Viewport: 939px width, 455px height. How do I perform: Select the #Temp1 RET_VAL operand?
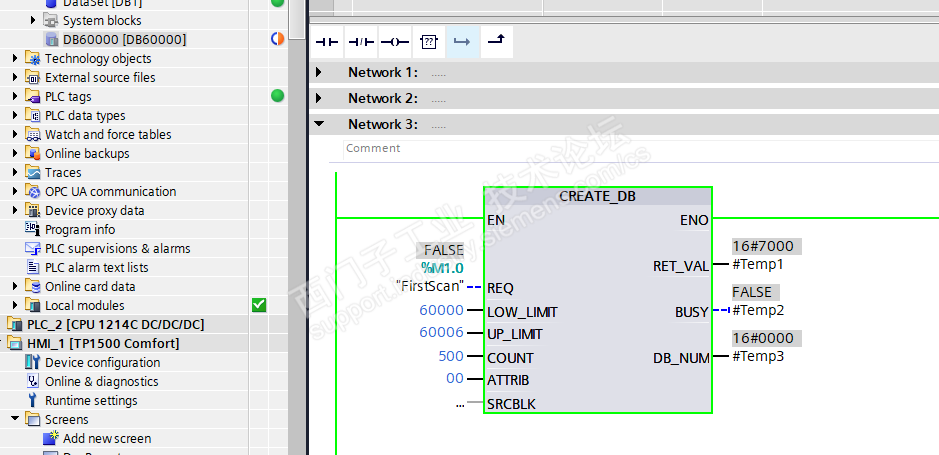coord(758,264)
